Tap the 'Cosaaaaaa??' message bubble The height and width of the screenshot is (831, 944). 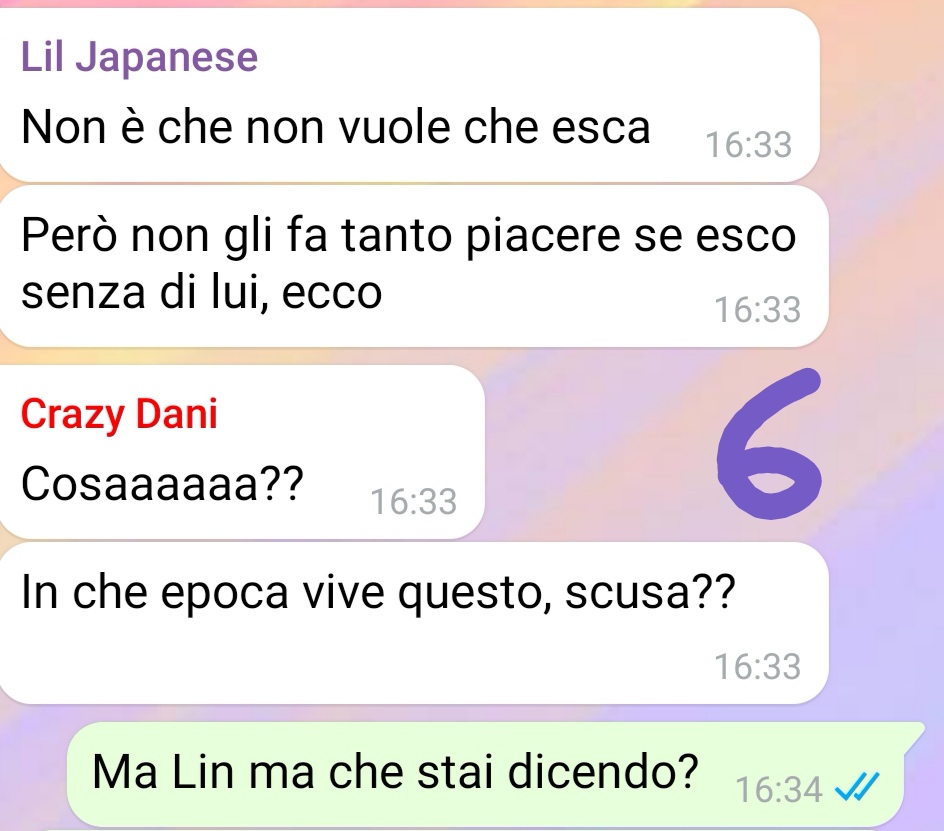coord(241,452)
